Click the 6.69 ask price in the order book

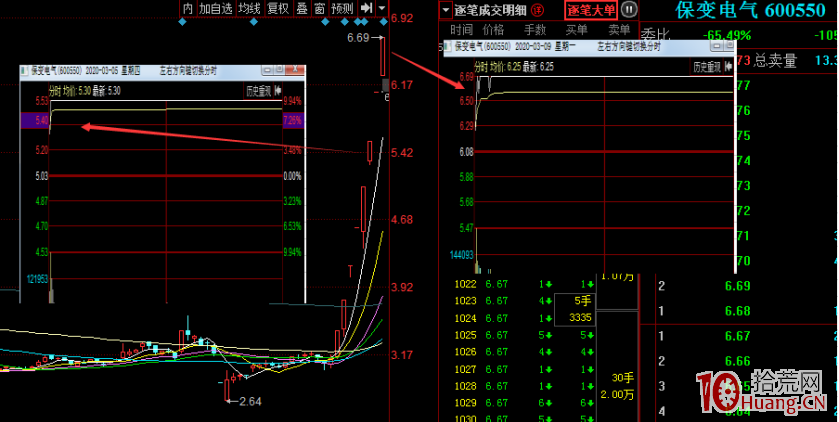(x=738, y=286)
